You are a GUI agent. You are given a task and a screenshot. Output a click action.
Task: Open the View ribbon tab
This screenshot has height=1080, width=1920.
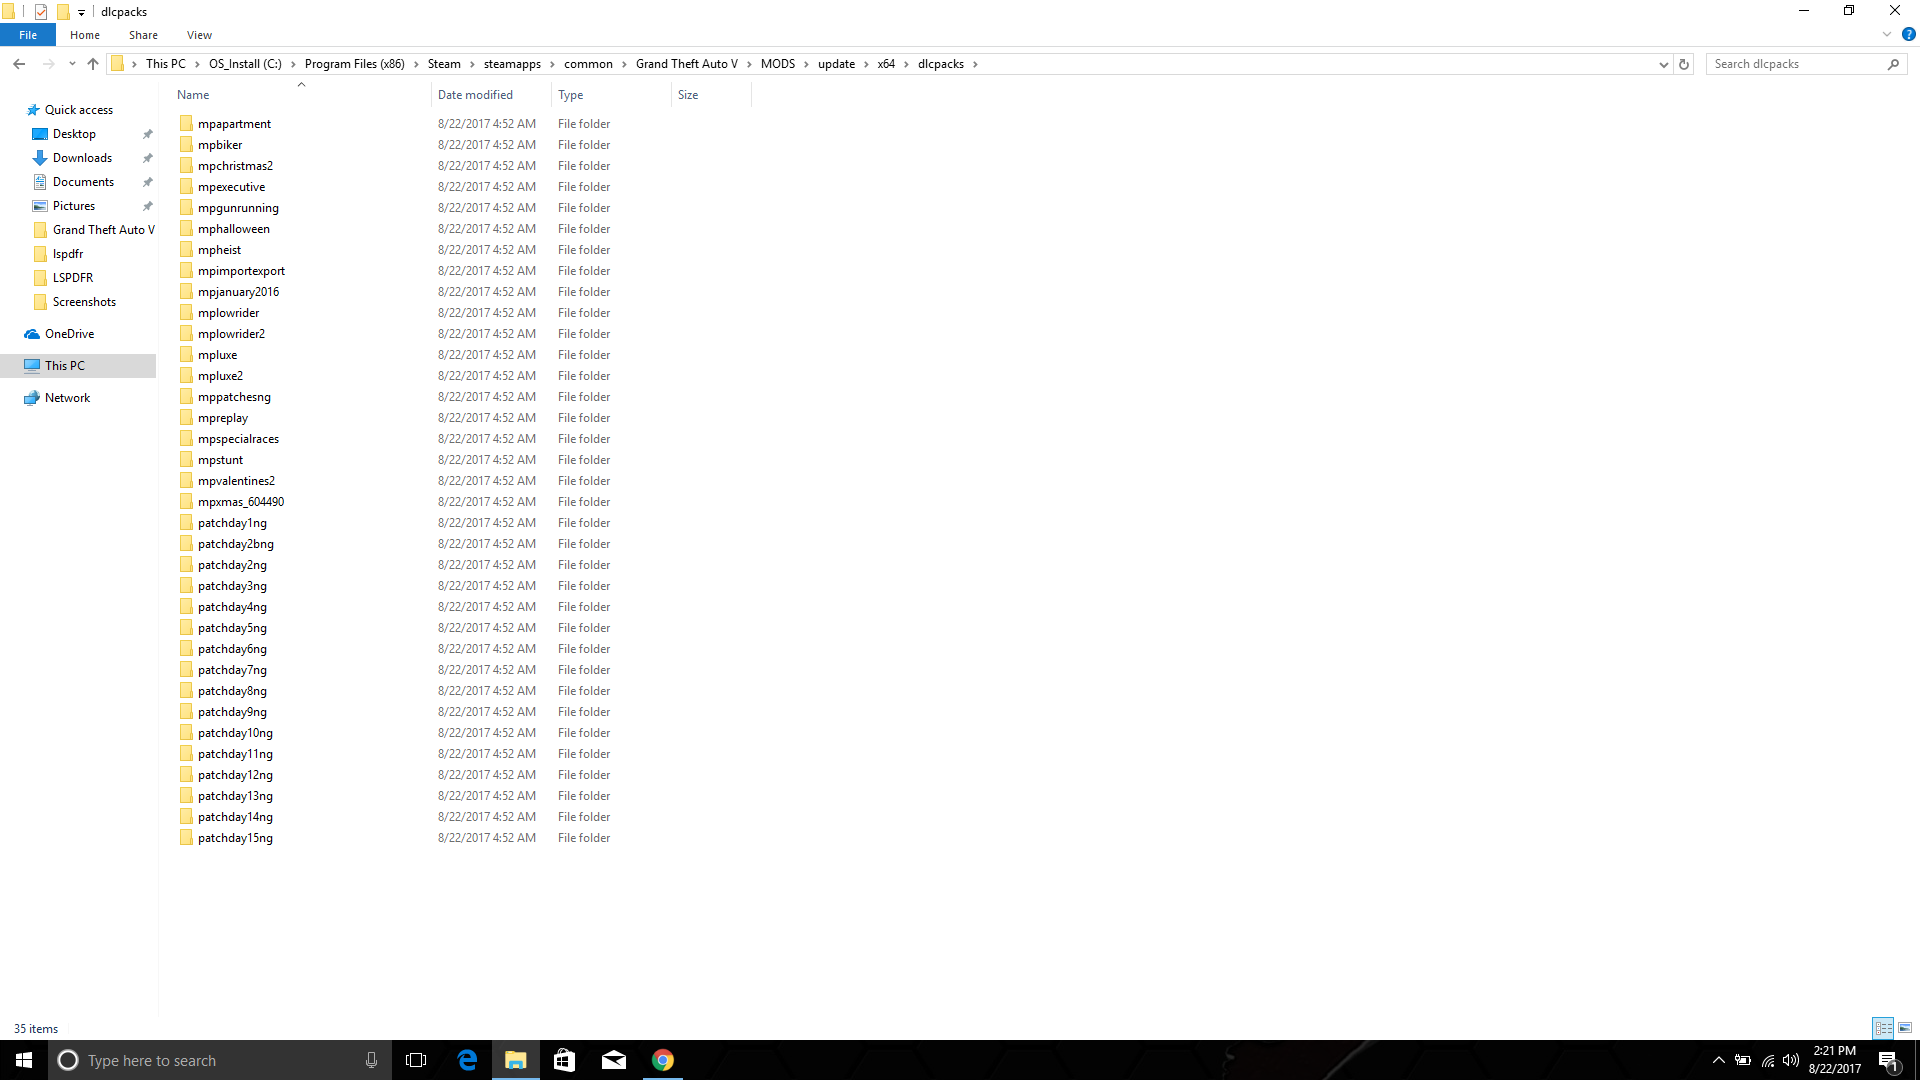coord(199,35)
